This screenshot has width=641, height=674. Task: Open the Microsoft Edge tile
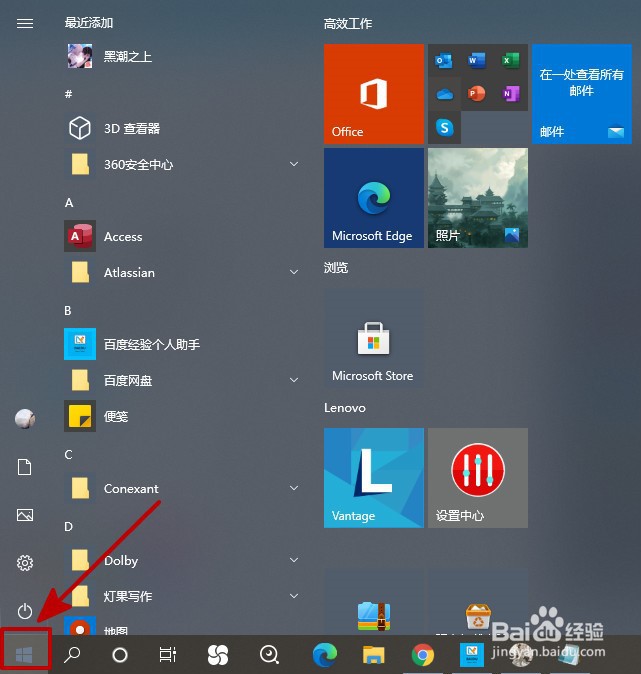[374, 198]
